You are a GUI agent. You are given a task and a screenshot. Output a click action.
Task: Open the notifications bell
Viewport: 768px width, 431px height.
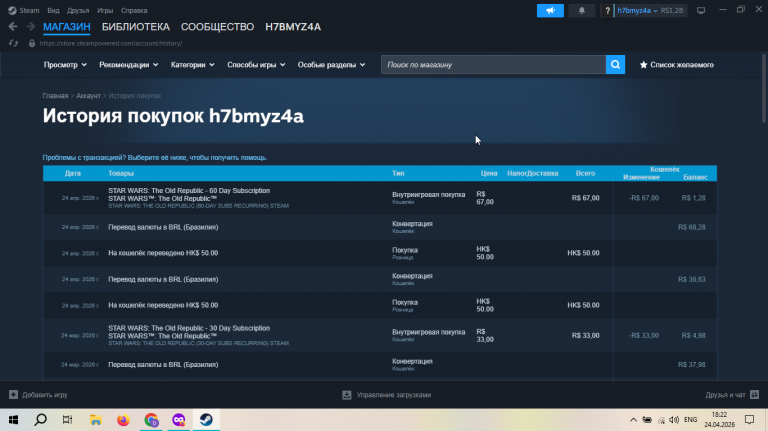pos(583,10)
